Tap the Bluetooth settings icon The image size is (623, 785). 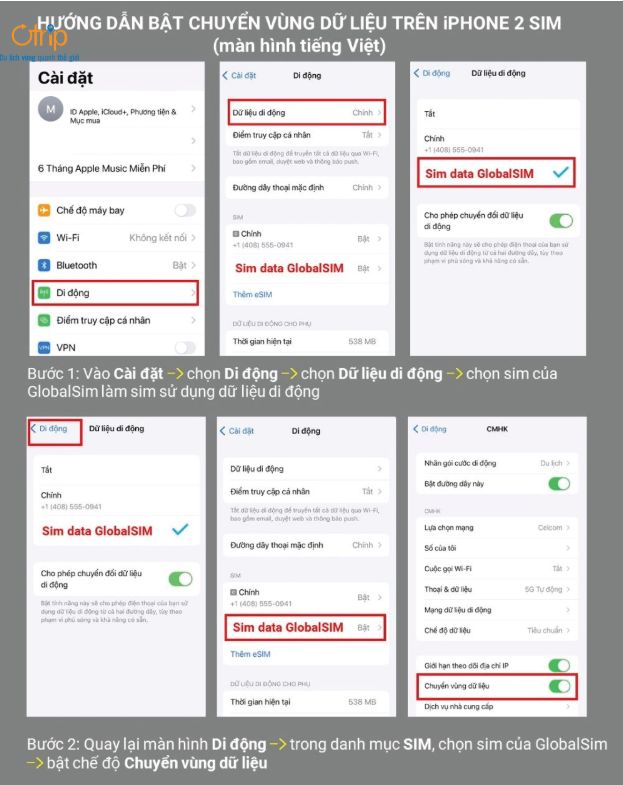click(x=44, y=265)
